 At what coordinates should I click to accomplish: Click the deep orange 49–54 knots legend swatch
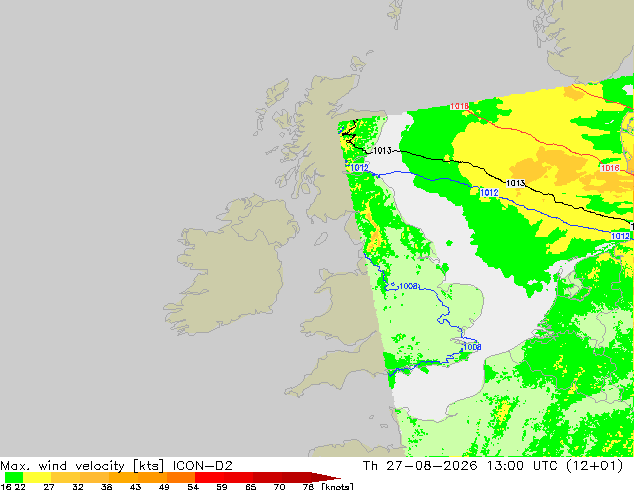pyautogui.click(x=181, y=477)
